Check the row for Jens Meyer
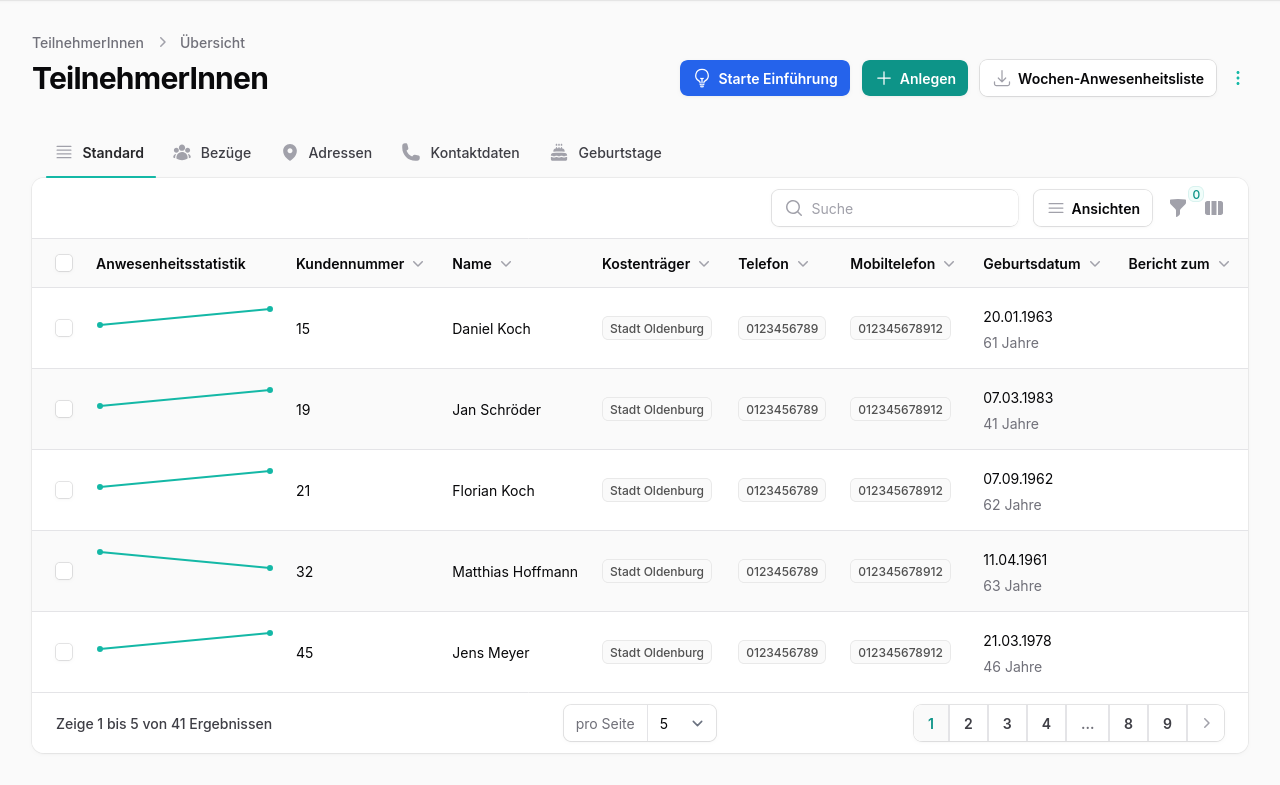The height and width of the screenshot is (785, 1280). pyautogui.click(x=64, y=652)
